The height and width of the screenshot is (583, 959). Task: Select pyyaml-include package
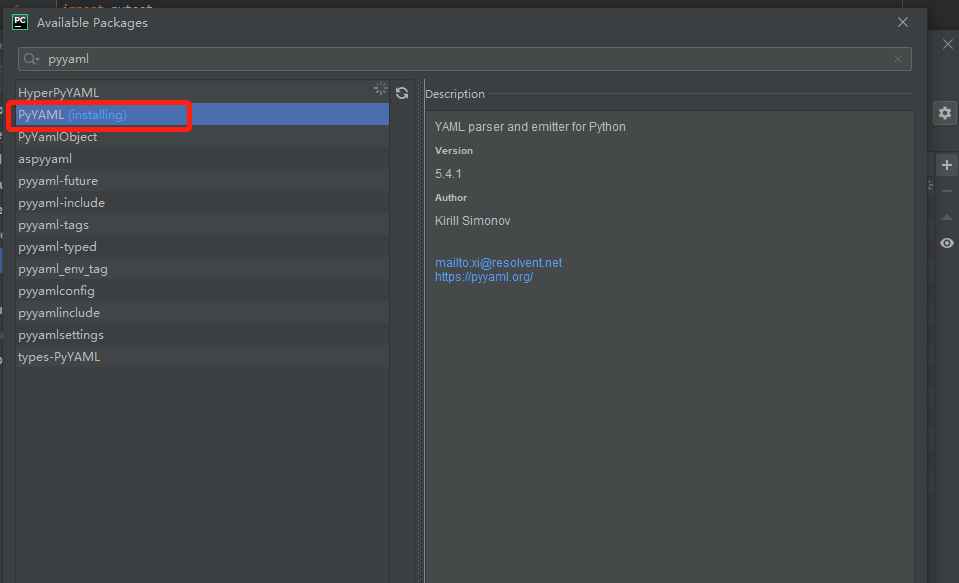202,202
